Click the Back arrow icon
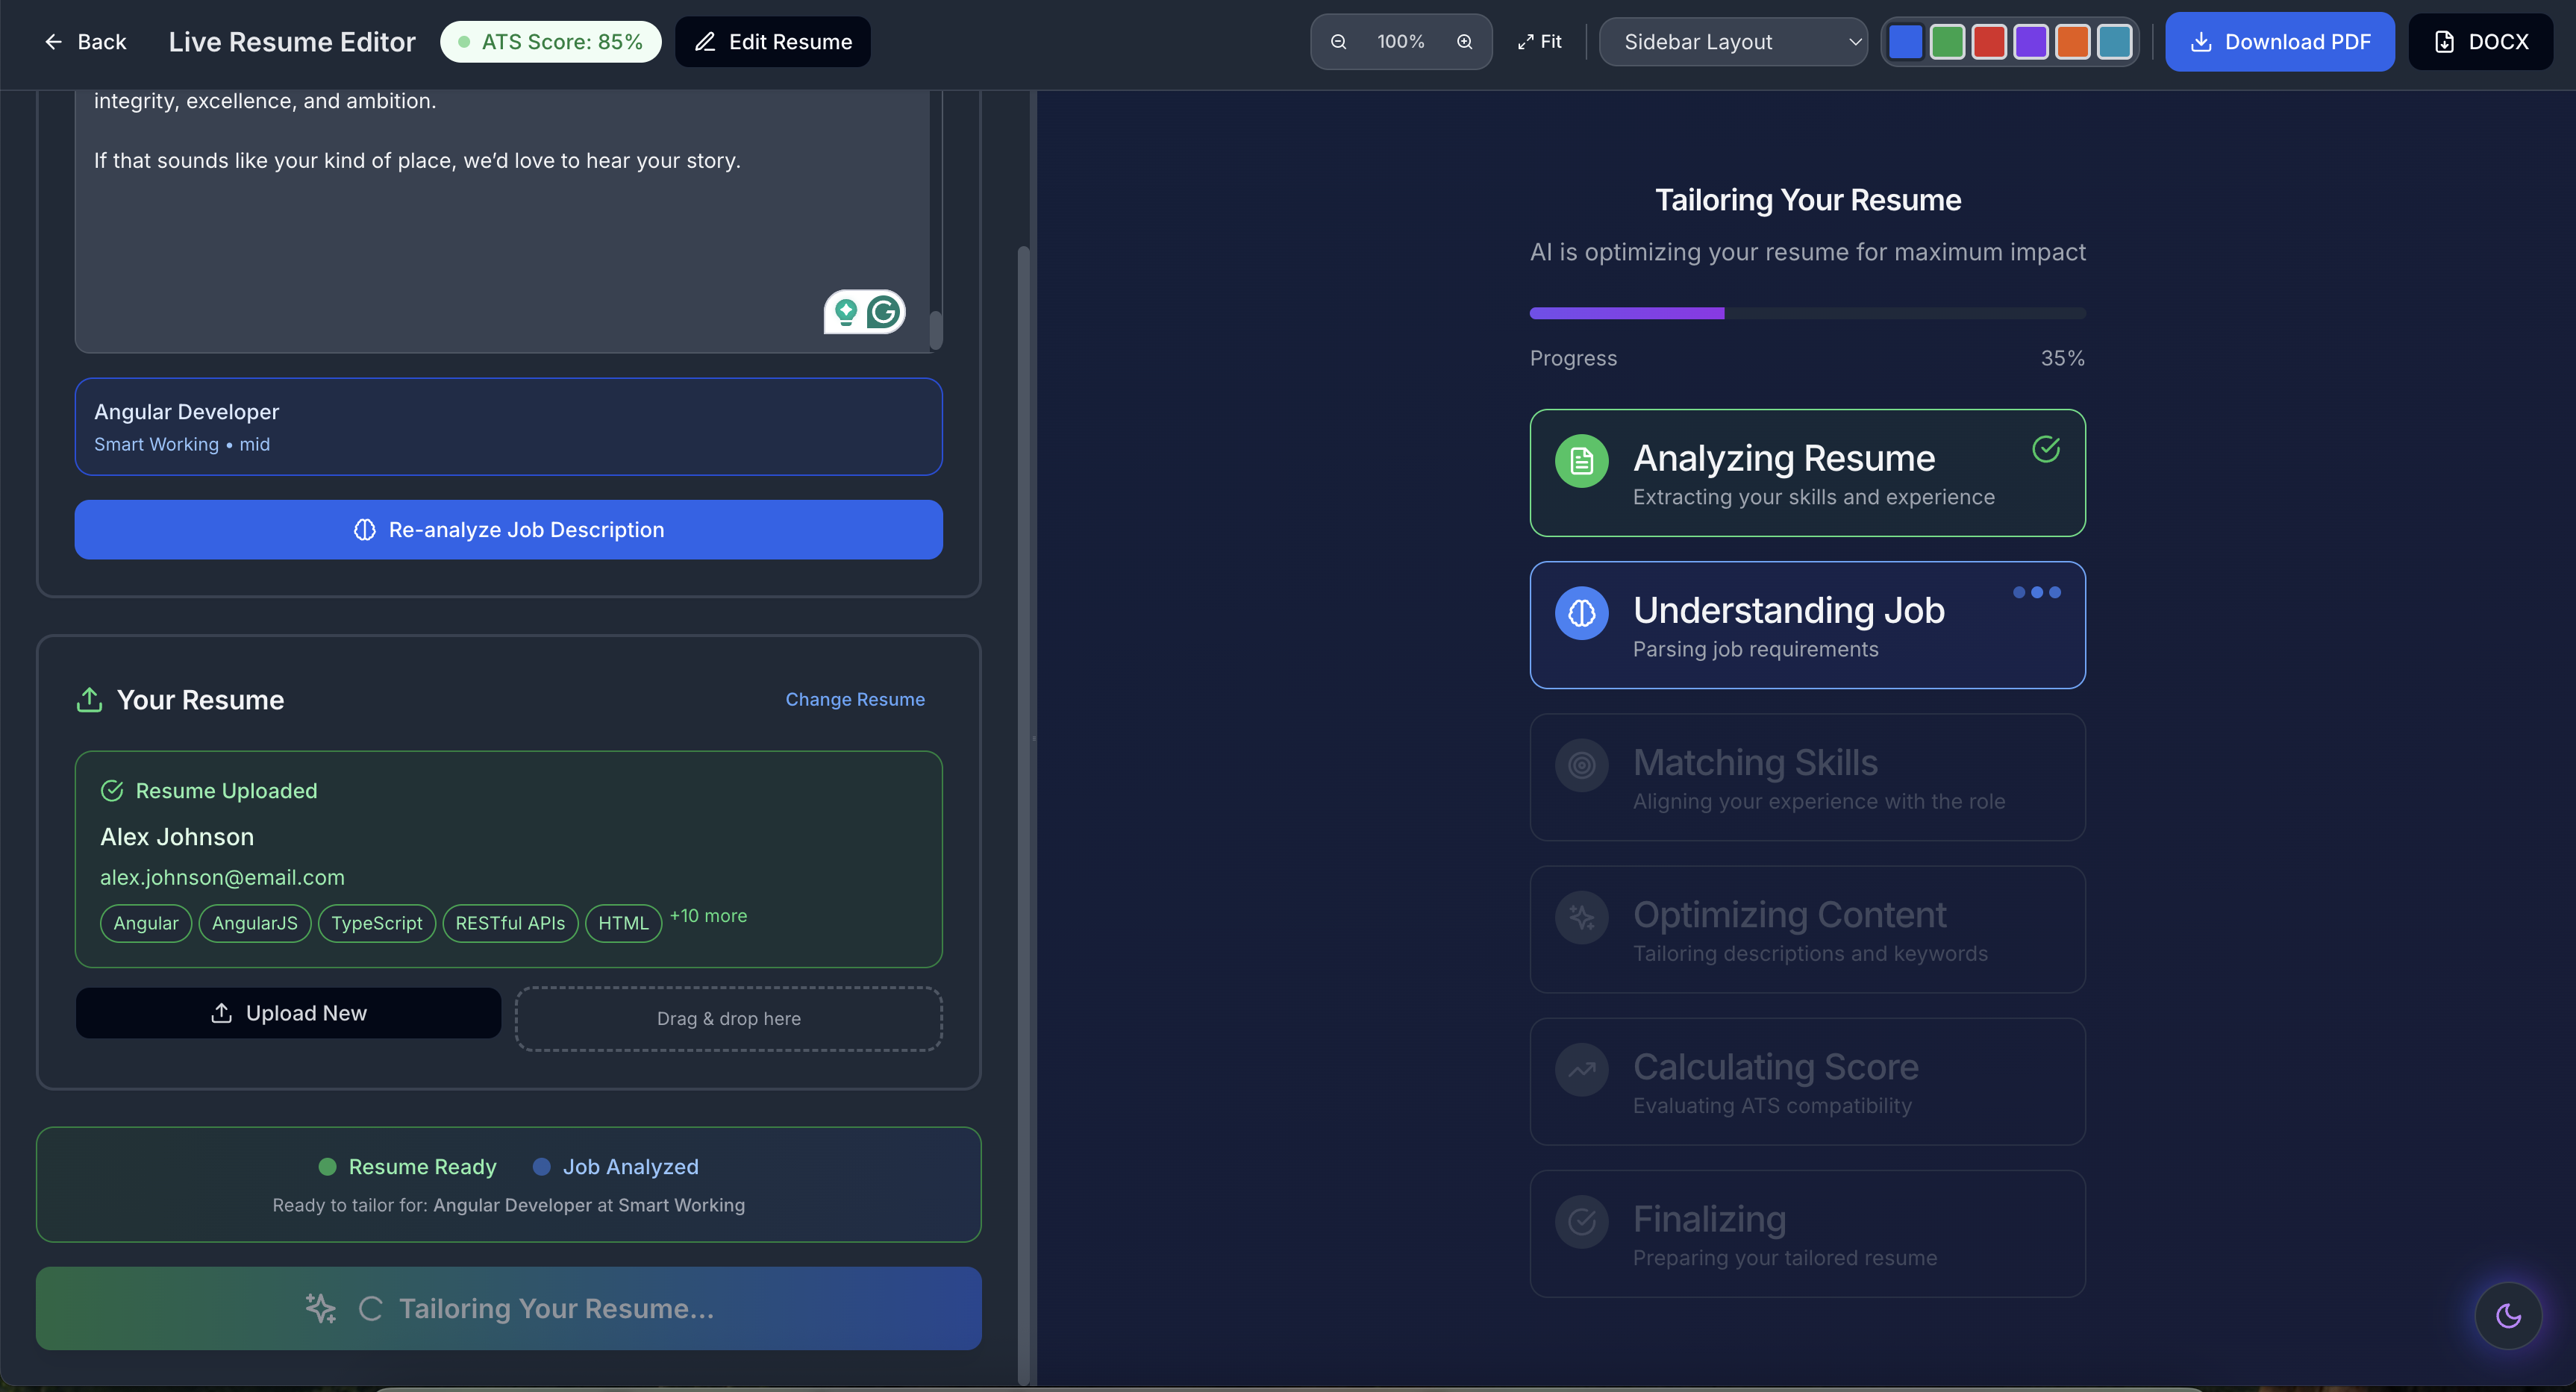Screen dimensions: 2576x1392 54,42
